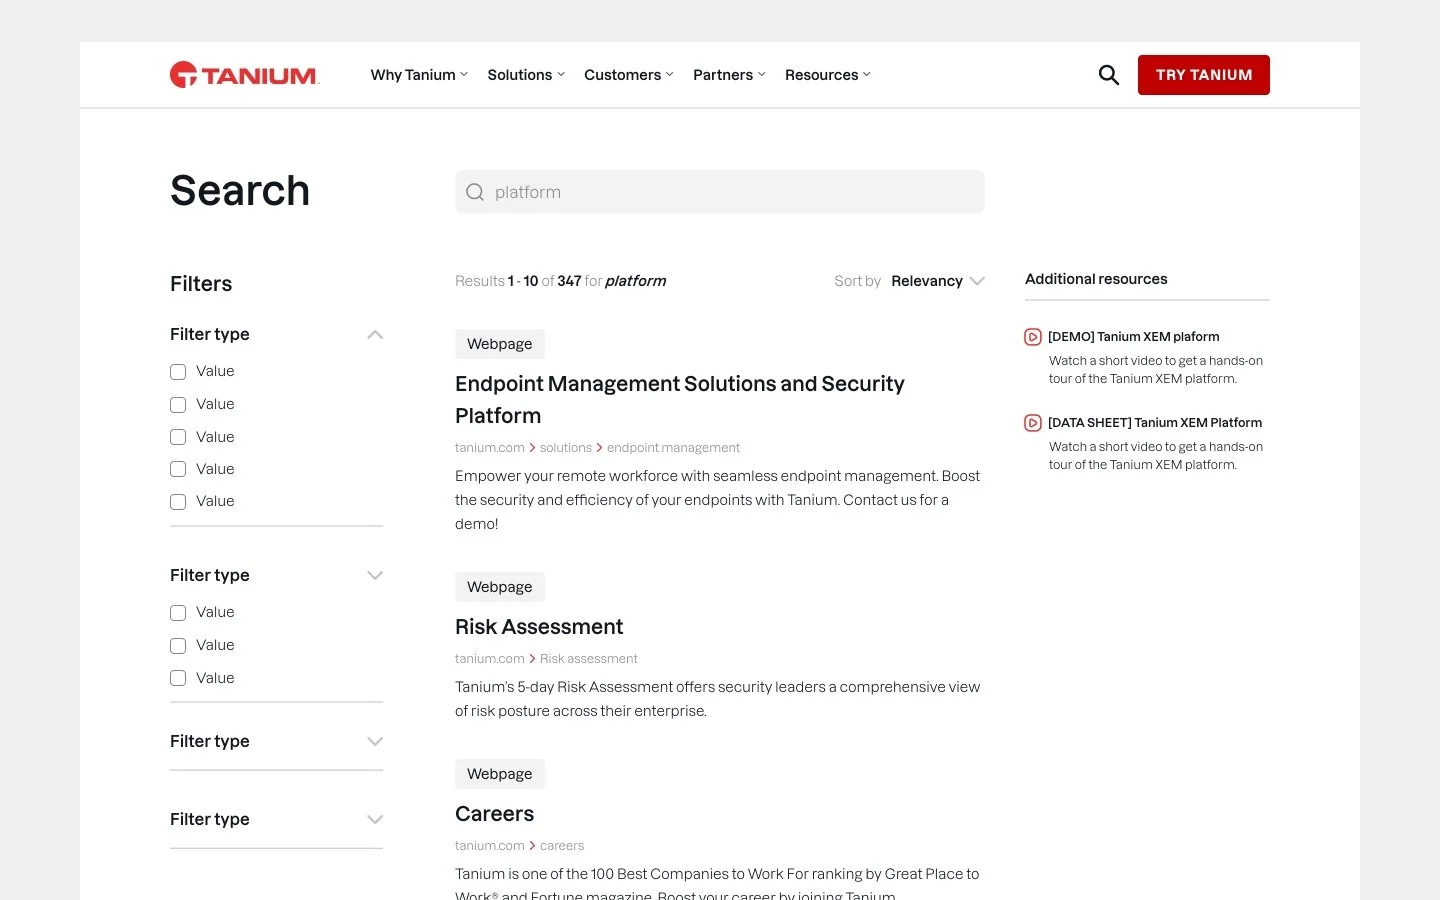Viewport: 1440px width, 900px height.
Task: Open the Partners menu
Action: 729,75
